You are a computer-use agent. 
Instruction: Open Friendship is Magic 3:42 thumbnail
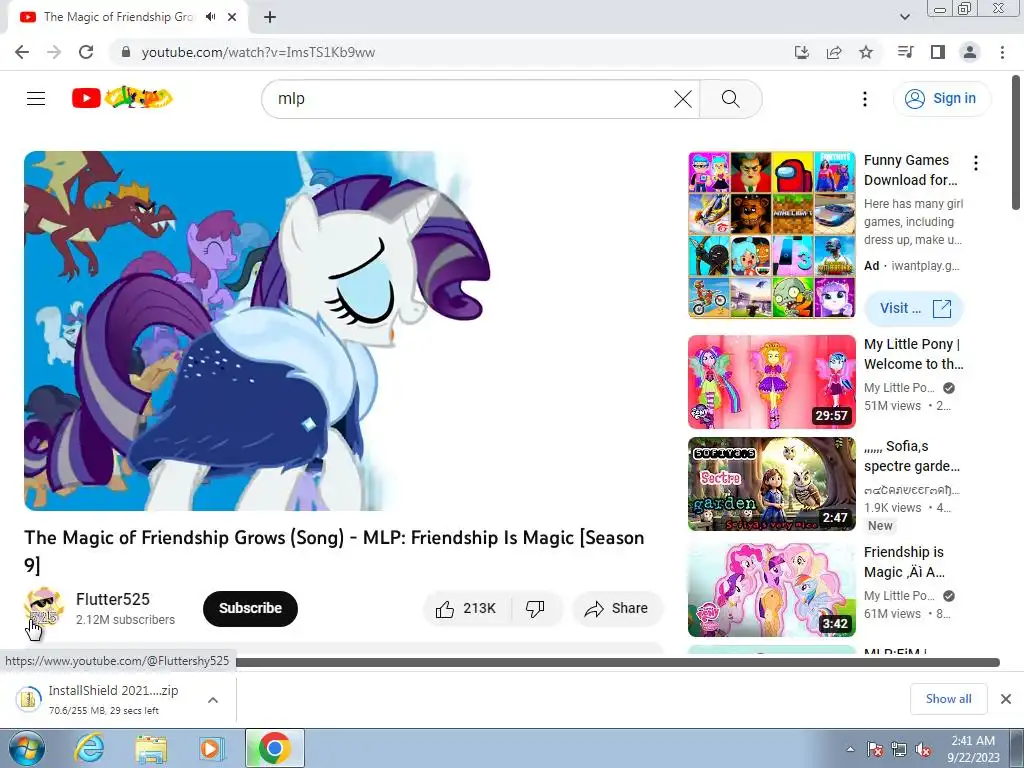click(x=771, y=590)
